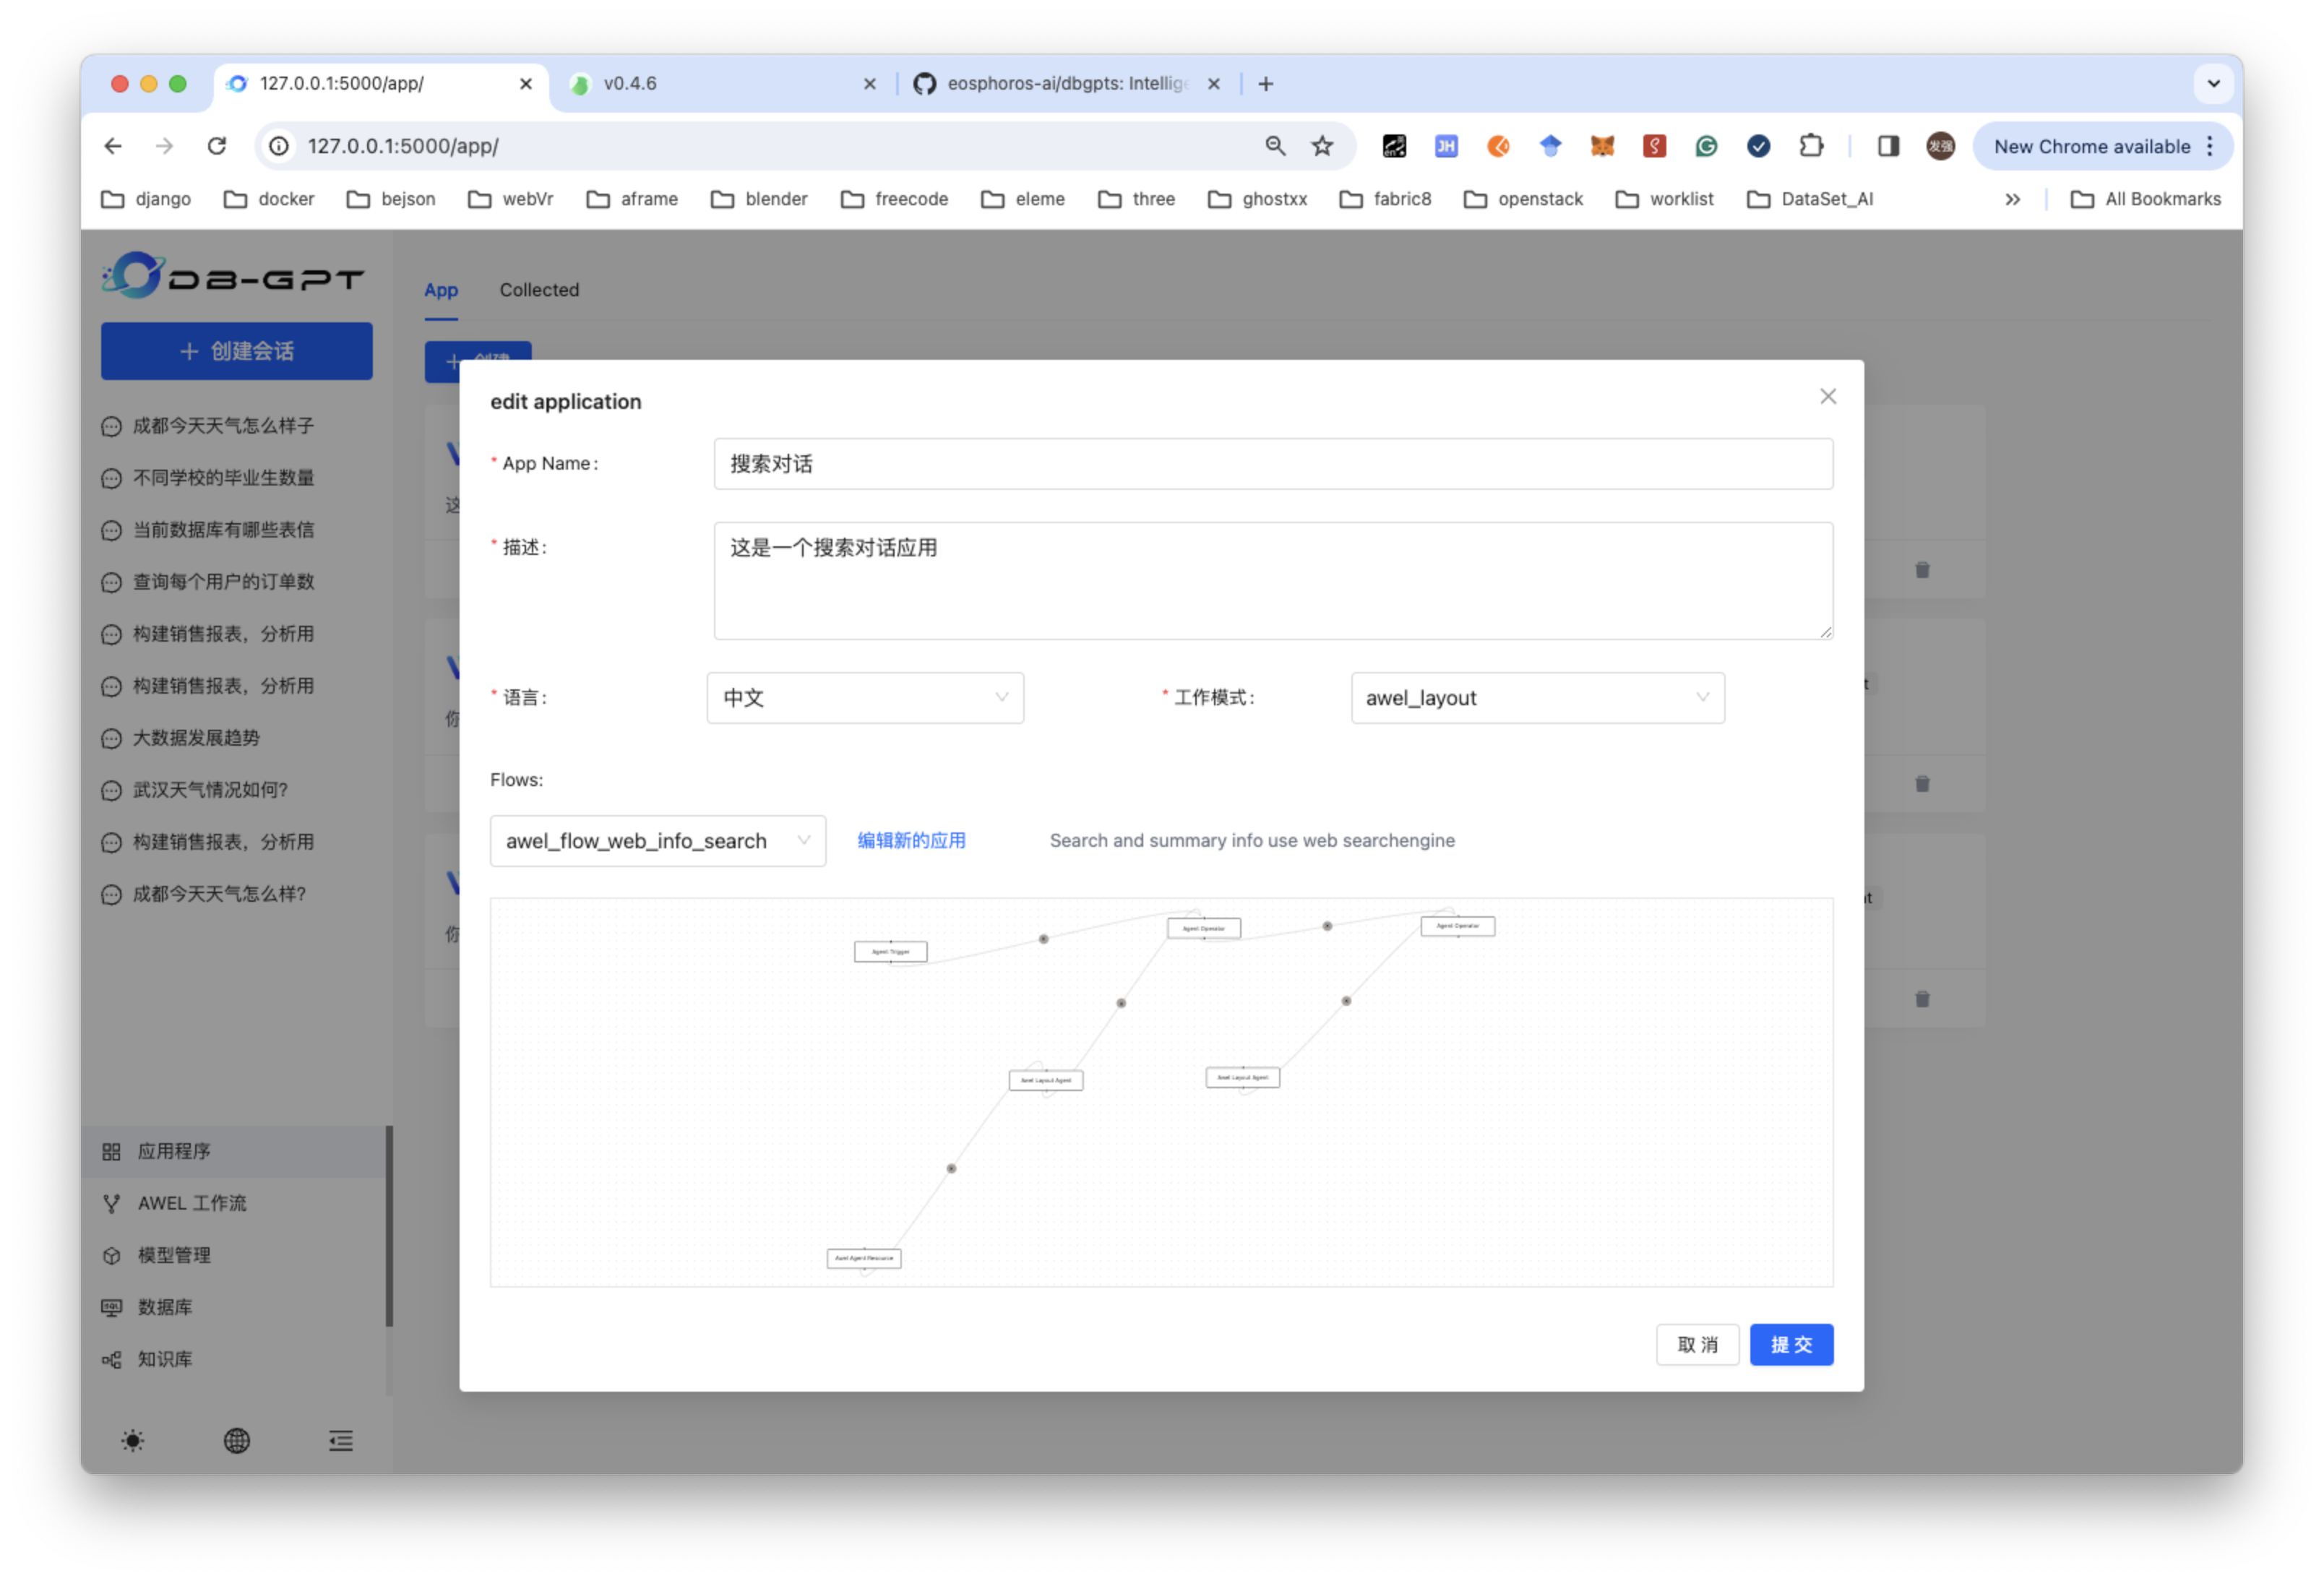Close the edit application dialog
This screenshot has width=2324, height=1581.
pyautogui.click(x=1828, y=397)
